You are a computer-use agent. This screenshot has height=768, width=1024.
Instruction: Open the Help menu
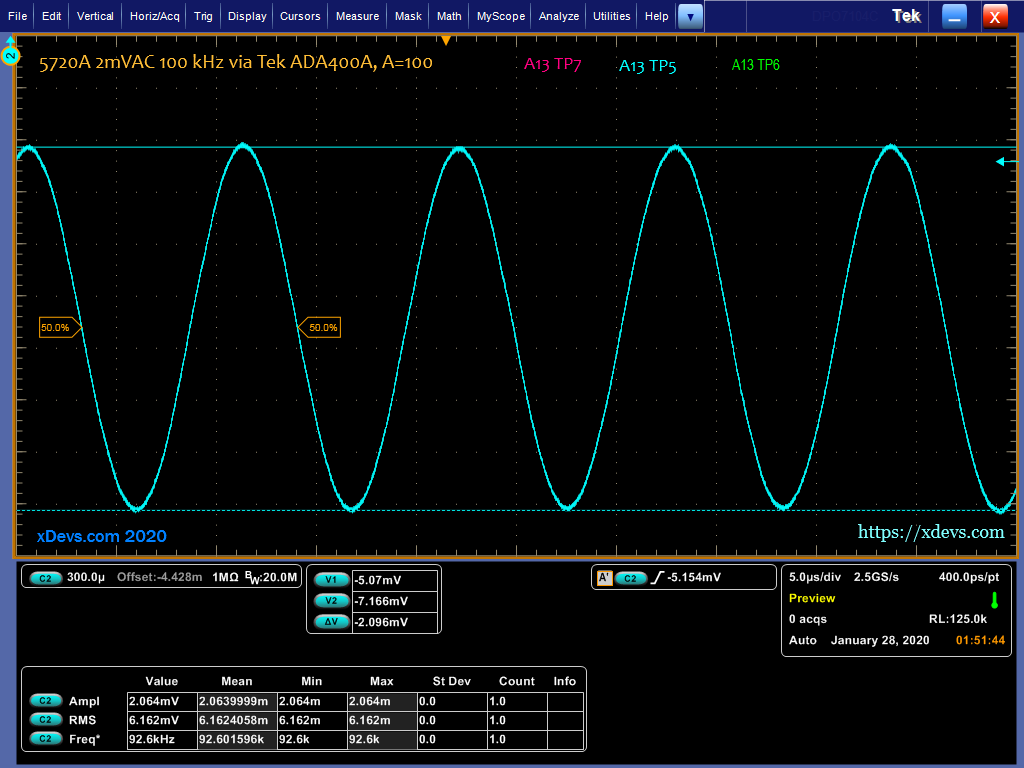656,16
